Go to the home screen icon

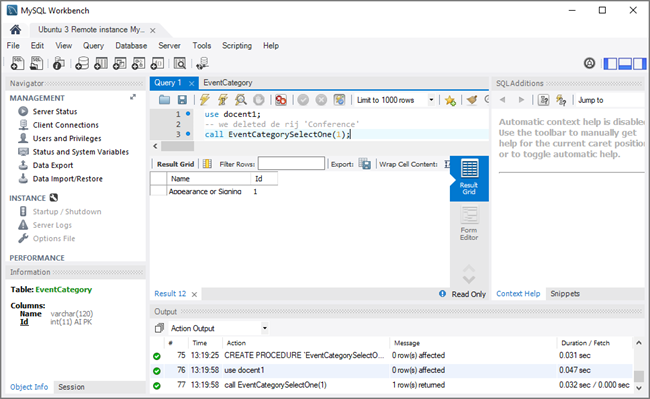click(16, 29)
